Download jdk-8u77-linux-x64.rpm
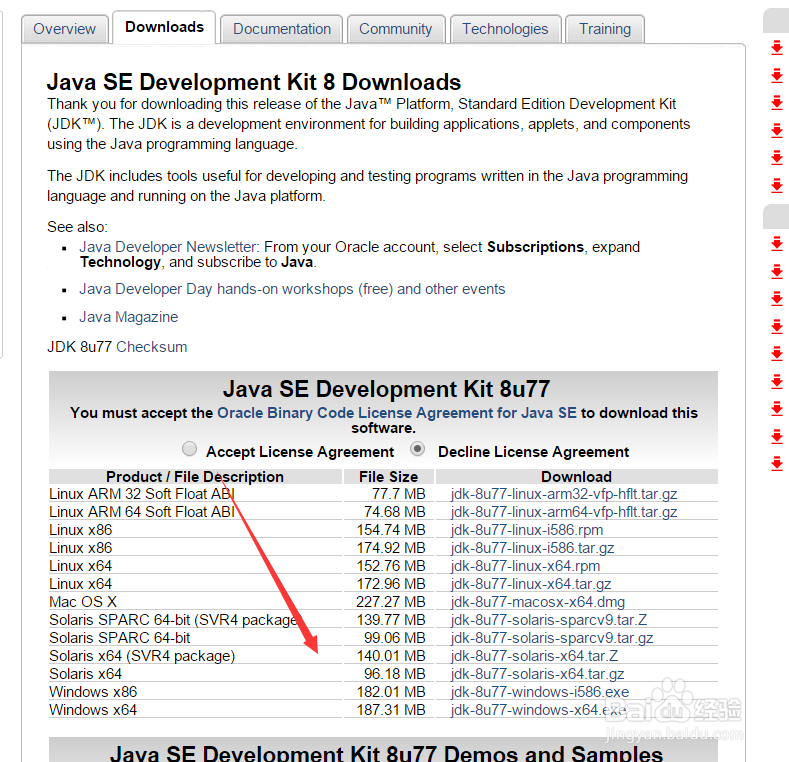The image size is (789, 762). pos(525,566)
